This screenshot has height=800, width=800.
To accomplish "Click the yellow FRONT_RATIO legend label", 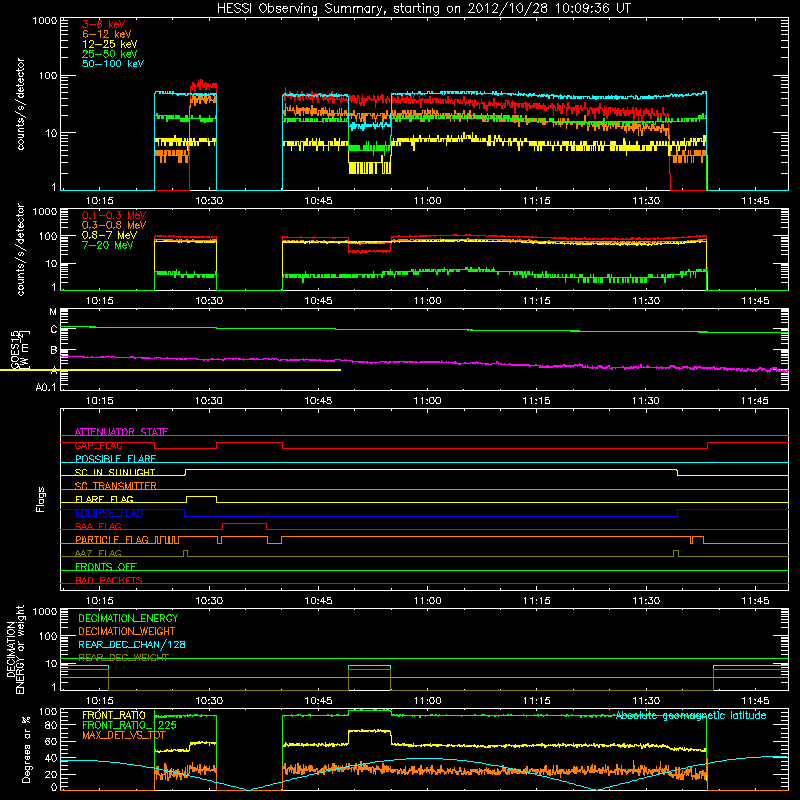I will coord(114,715).
